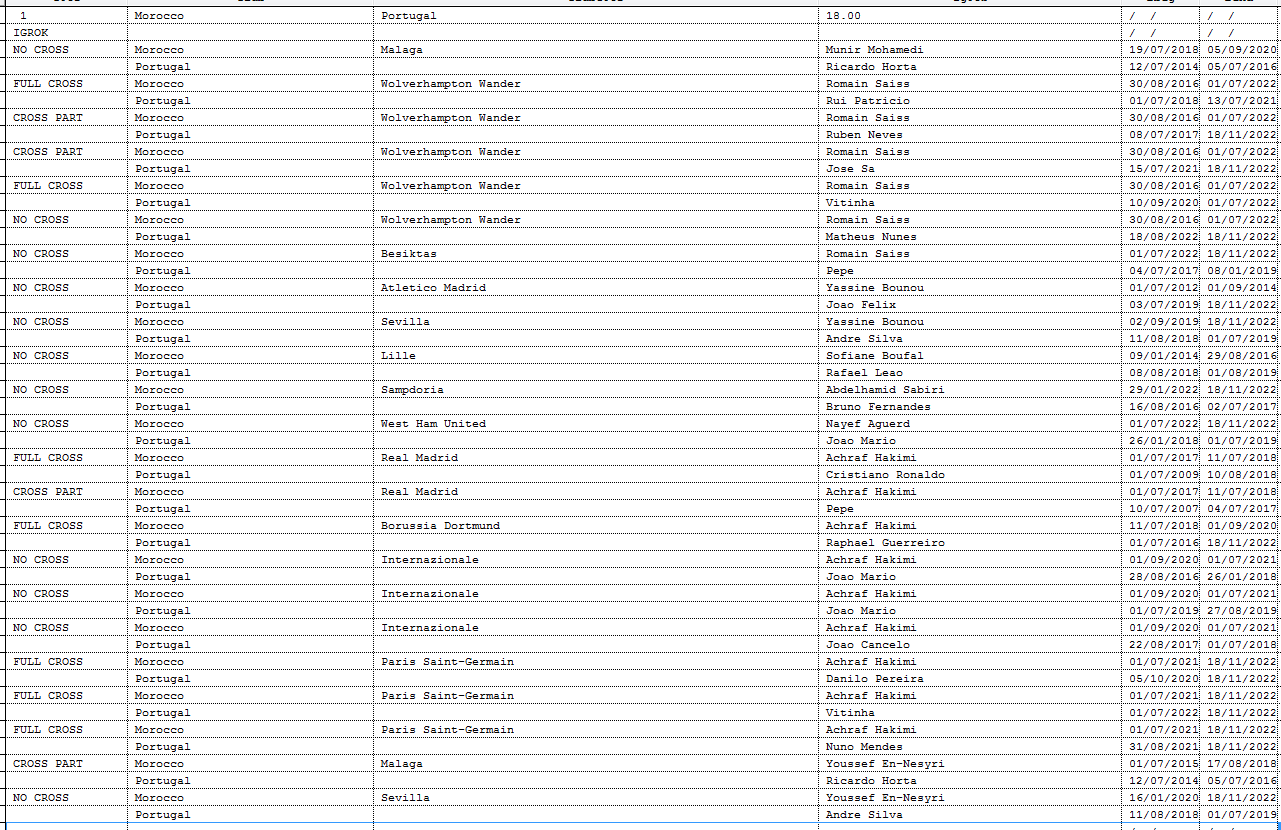Select the date 13/07/2021
The height and width of the screenshot is (830, 1281).
1241,101
